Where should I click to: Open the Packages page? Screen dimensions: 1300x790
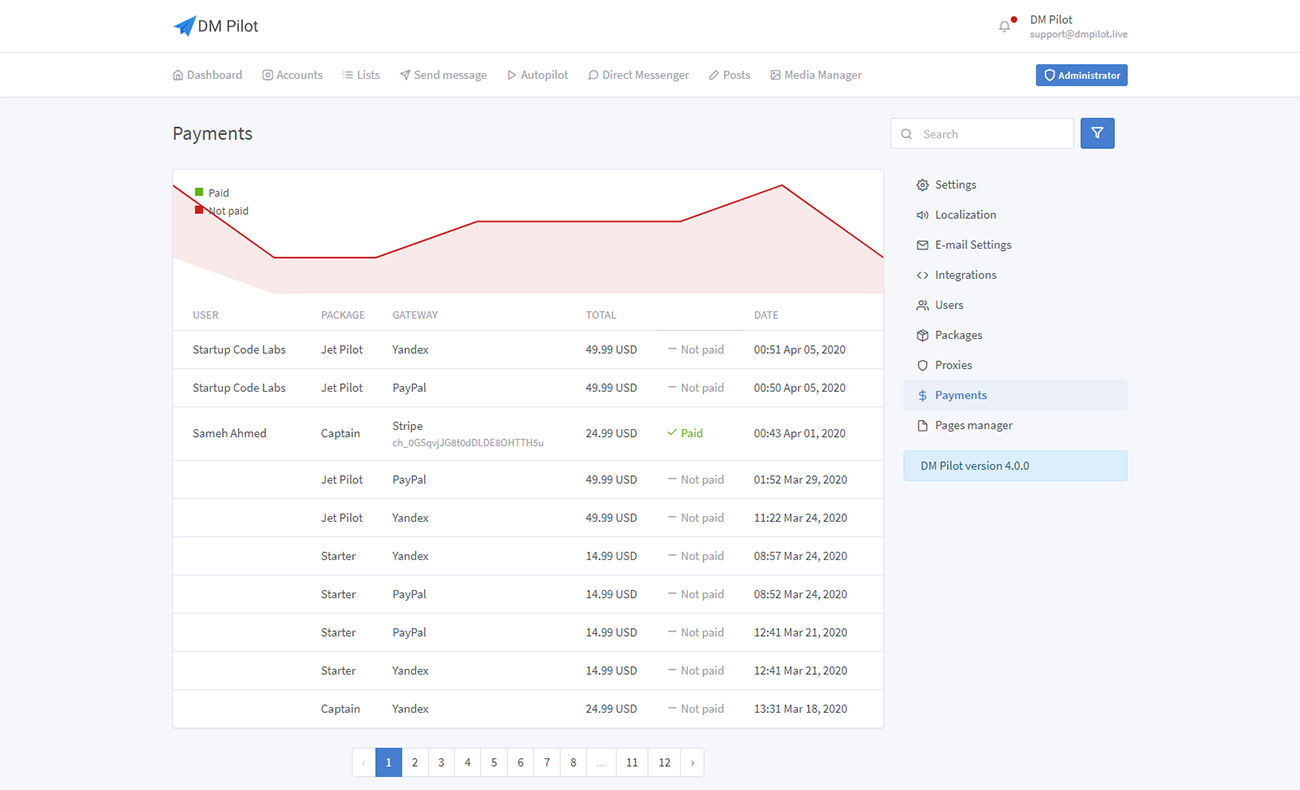point(1015,335)
